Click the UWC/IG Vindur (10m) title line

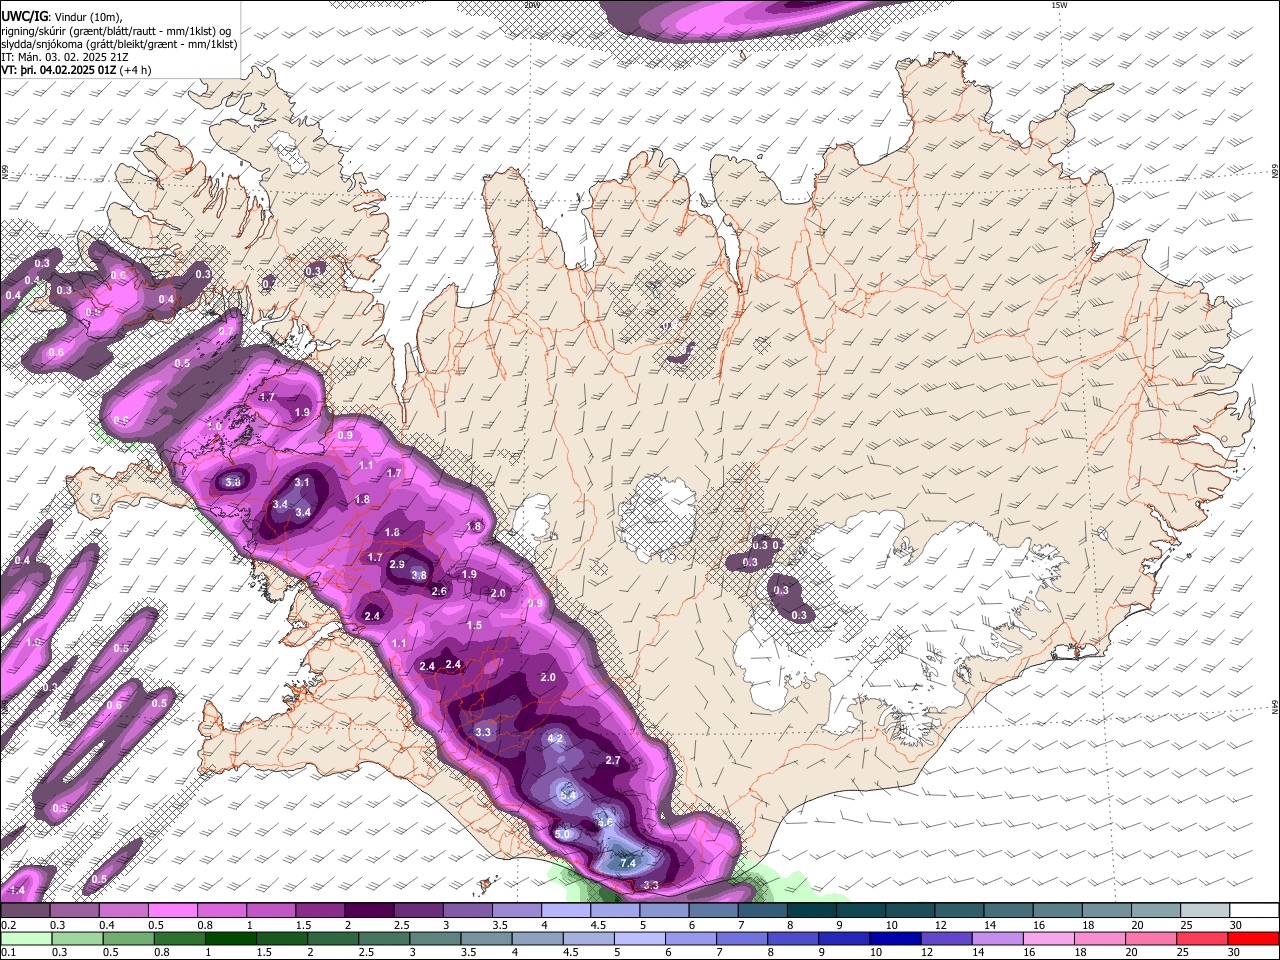[x=62, y=16]
